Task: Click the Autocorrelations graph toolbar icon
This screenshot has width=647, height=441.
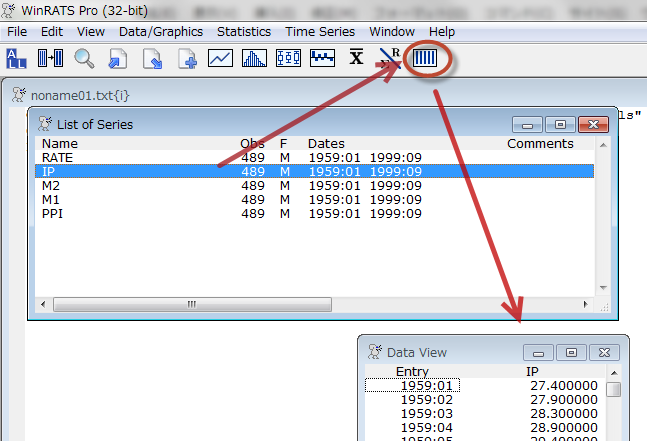Action: 322,58
